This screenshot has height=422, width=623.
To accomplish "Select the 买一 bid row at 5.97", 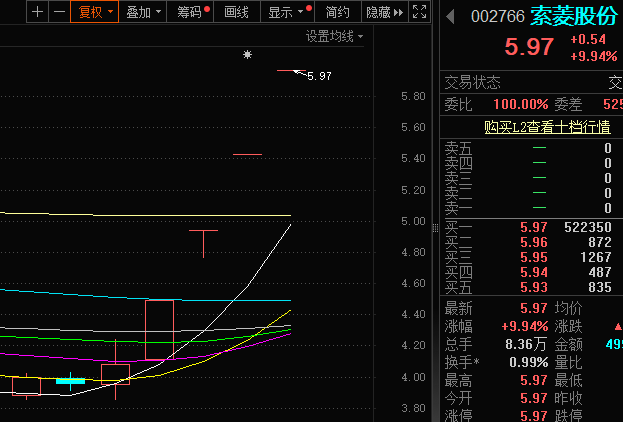I will (x=530, y=227).
